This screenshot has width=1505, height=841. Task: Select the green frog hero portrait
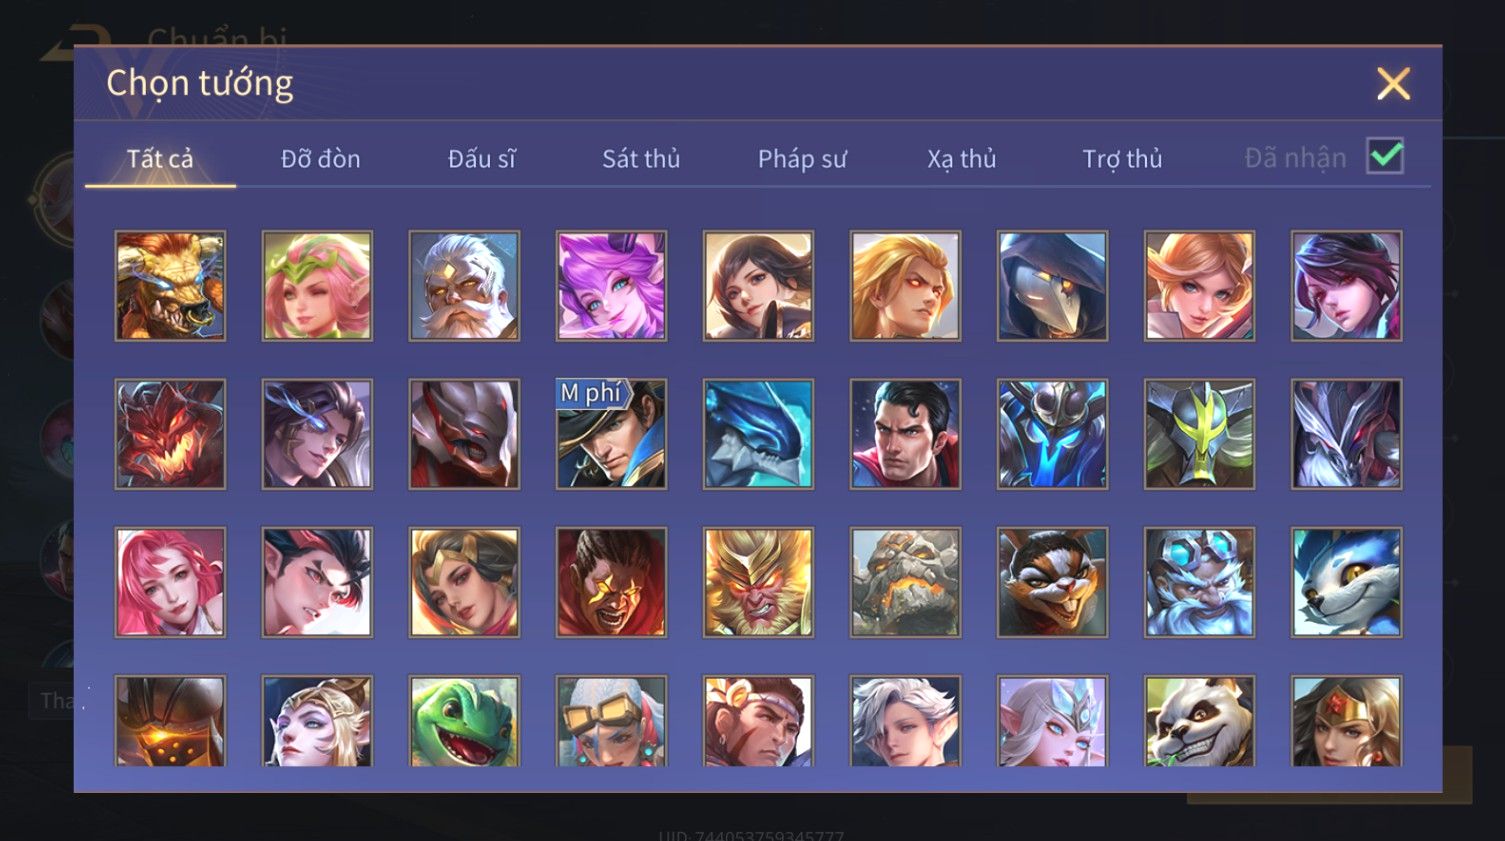[464, 721]
